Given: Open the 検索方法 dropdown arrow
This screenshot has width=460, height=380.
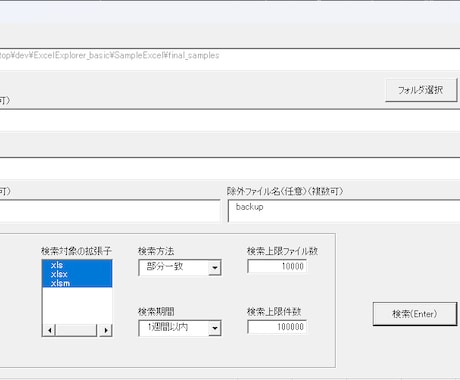Looking at the screenshot, I should pos(215,268).
